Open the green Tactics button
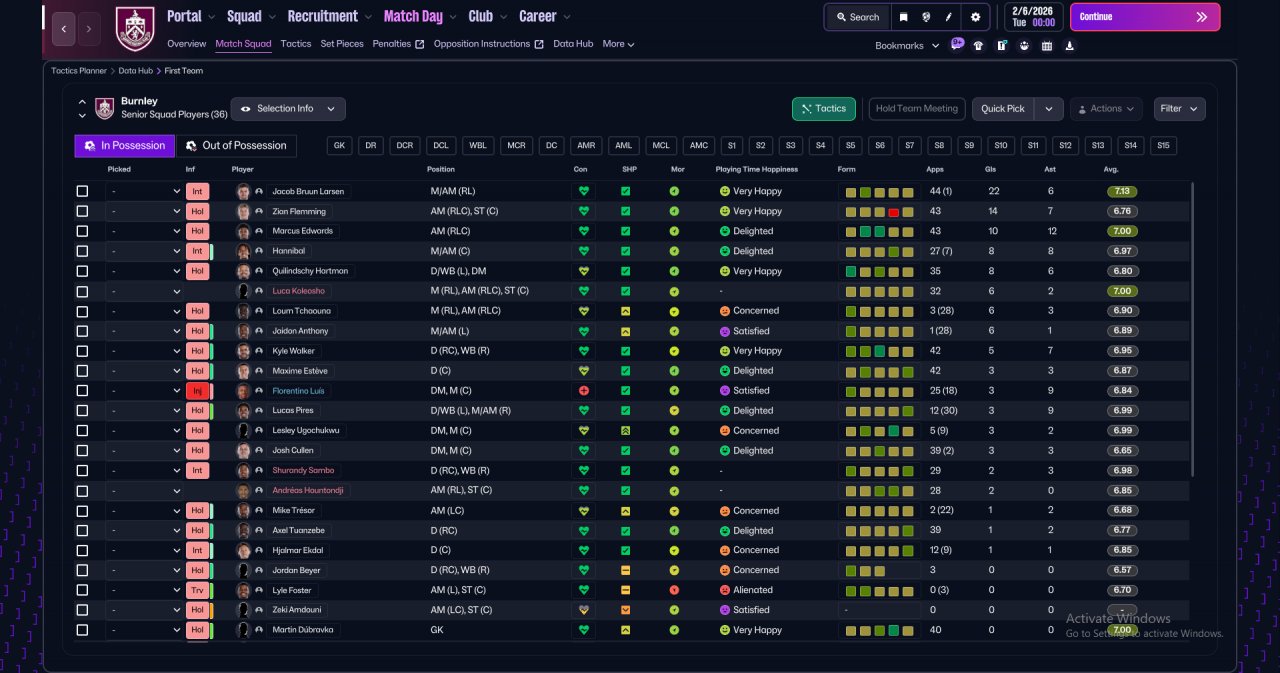This screenshot has width=1280, height=673. click(x=824, y=108)
